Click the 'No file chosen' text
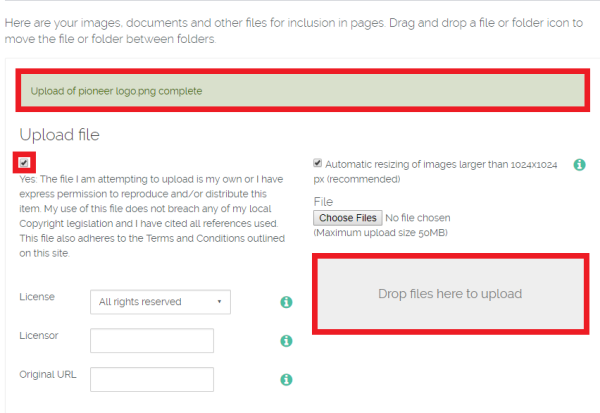 pos(418,218)
